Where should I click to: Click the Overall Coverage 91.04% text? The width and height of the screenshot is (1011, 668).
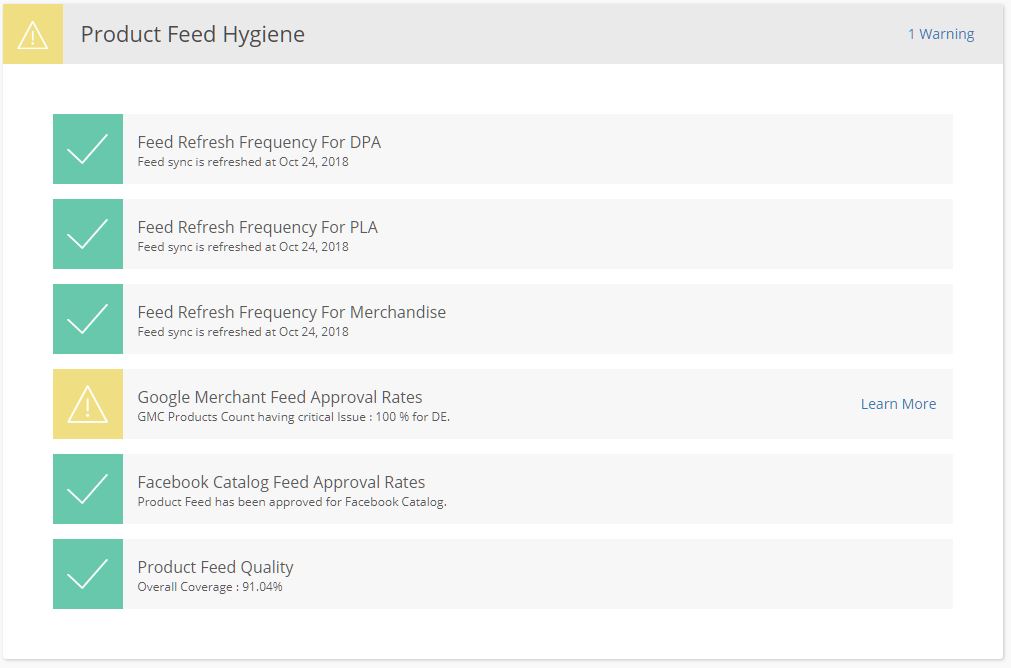pos(210,587)
